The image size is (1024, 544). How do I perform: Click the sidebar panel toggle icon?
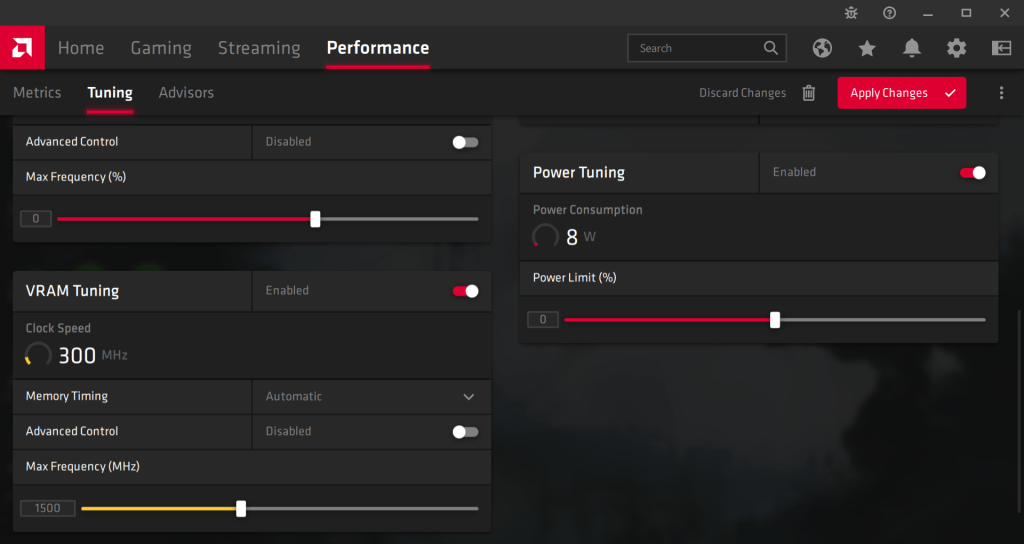[x=1001, y=48]
